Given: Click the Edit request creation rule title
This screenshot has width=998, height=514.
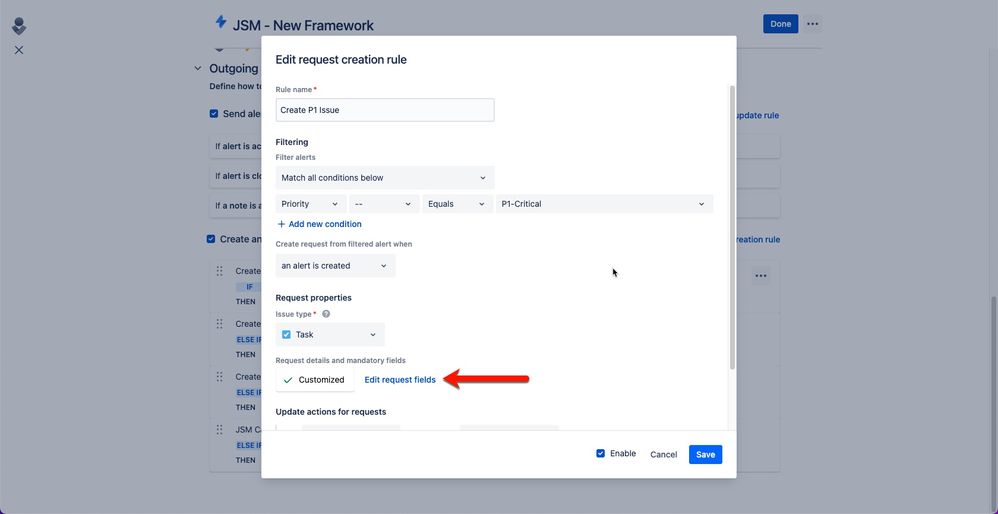Looking at the screenshot, I should pyautogui.click(x=341, y=60).
